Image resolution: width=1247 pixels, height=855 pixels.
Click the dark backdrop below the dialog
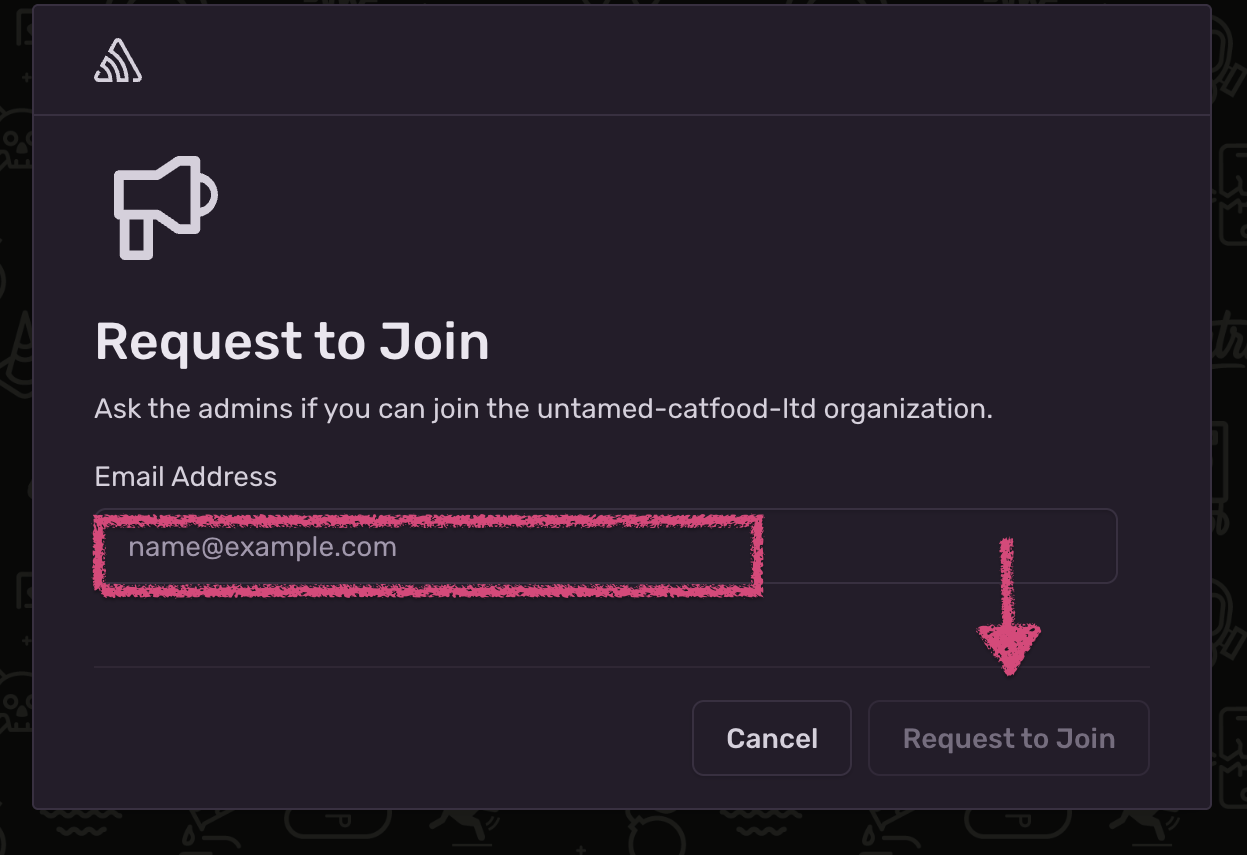click(x=621, y=832)
